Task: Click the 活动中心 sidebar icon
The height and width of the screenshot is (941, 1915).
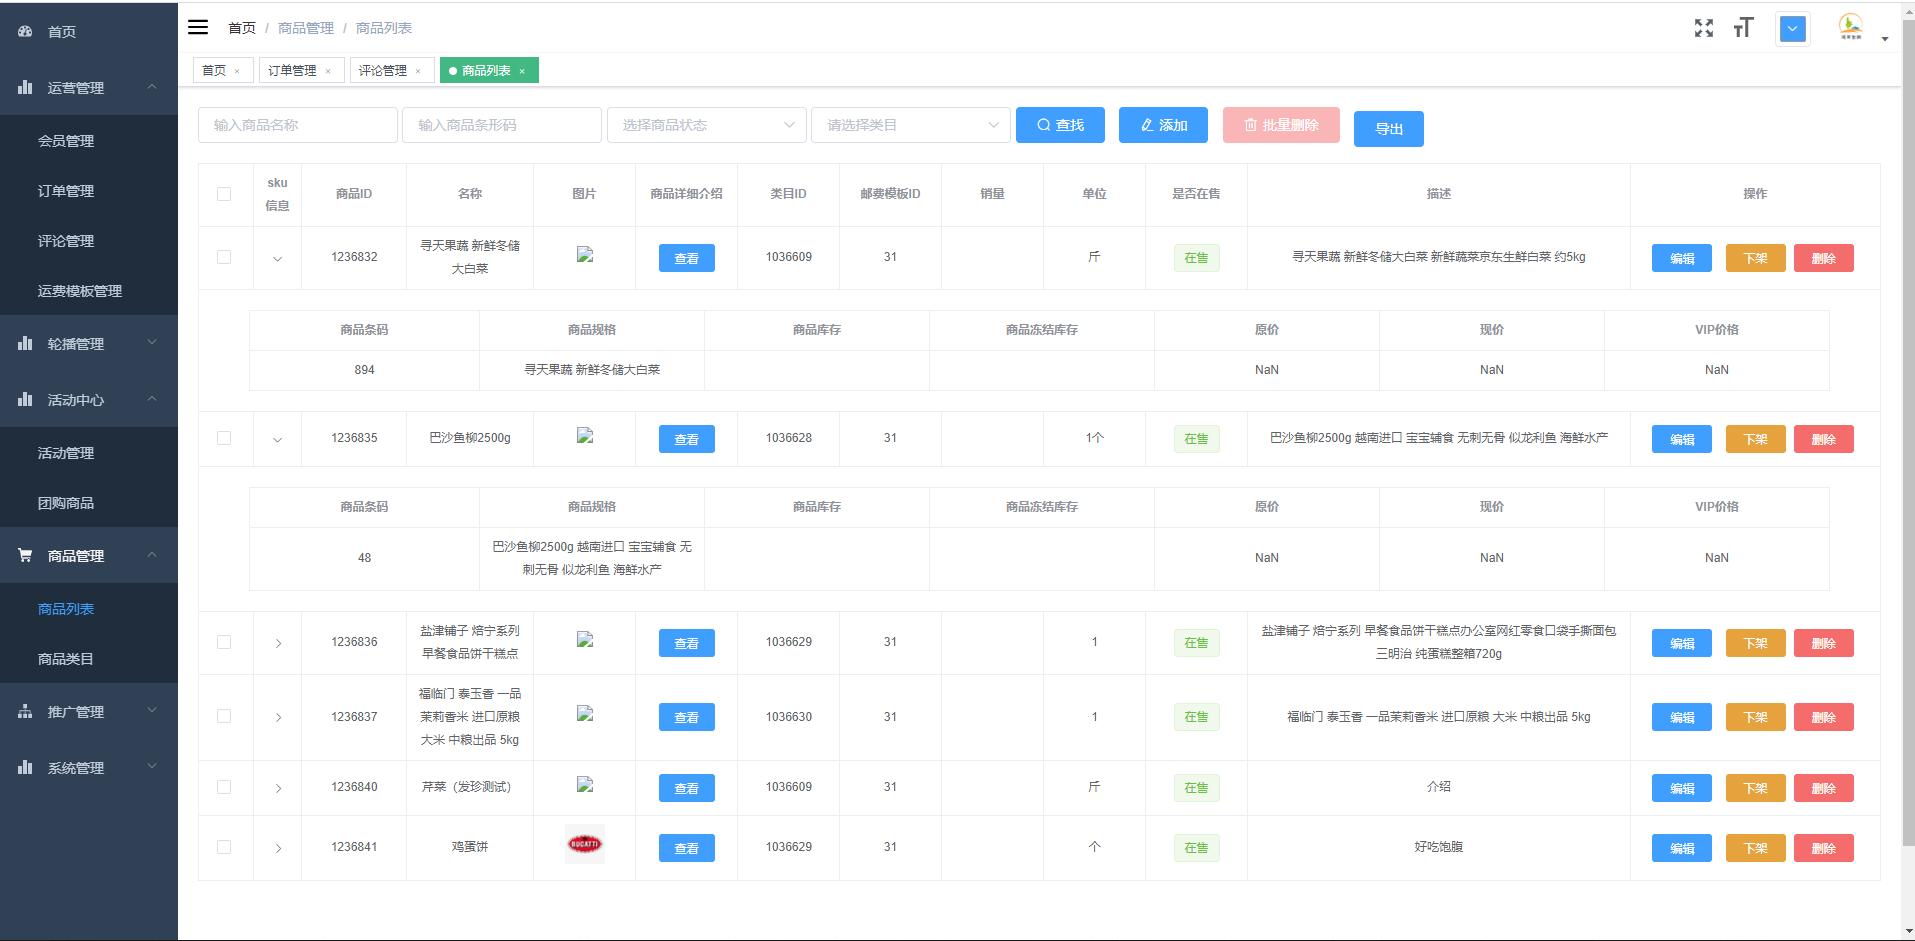Action: (x=25, y=399)
